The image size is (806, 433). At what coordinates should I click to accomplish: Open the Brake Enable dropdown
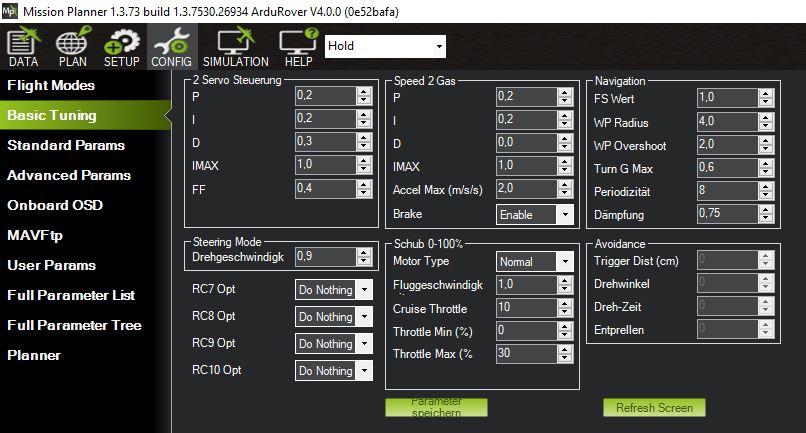tap(535, 214)
